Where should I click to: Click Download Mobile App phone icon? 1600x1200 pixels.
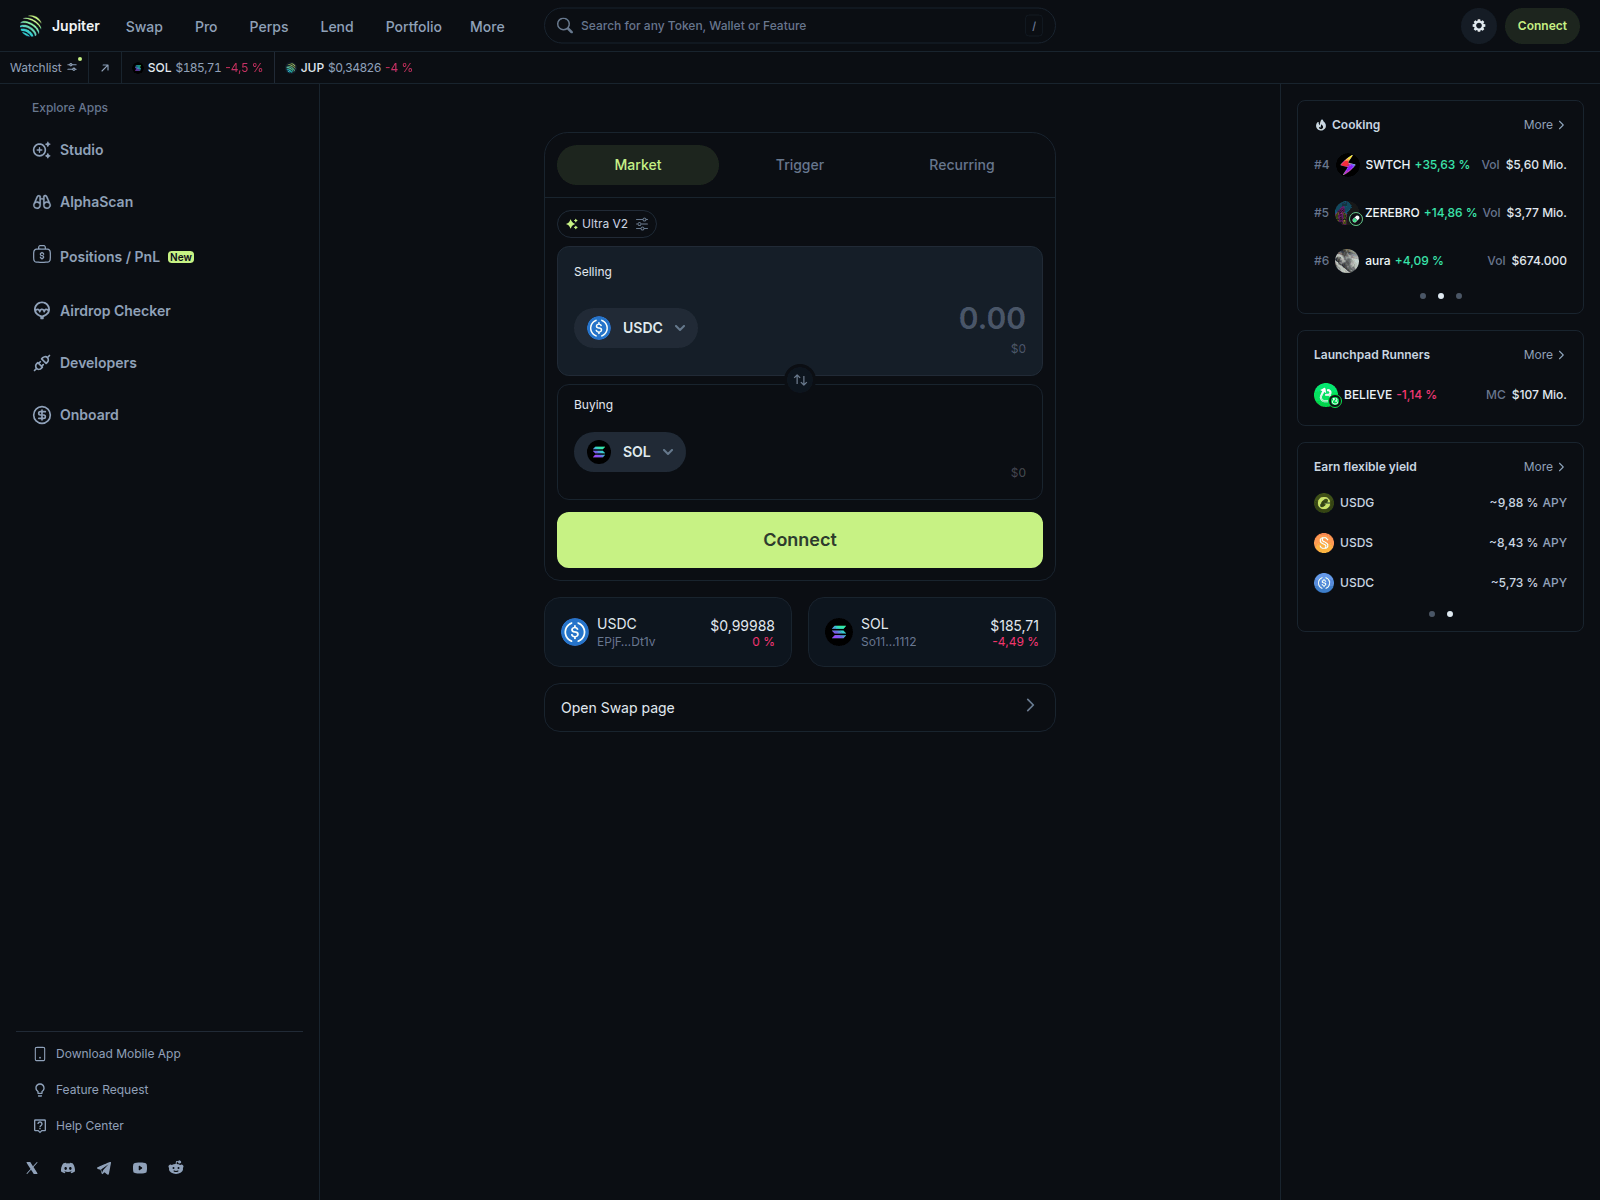40,1054
